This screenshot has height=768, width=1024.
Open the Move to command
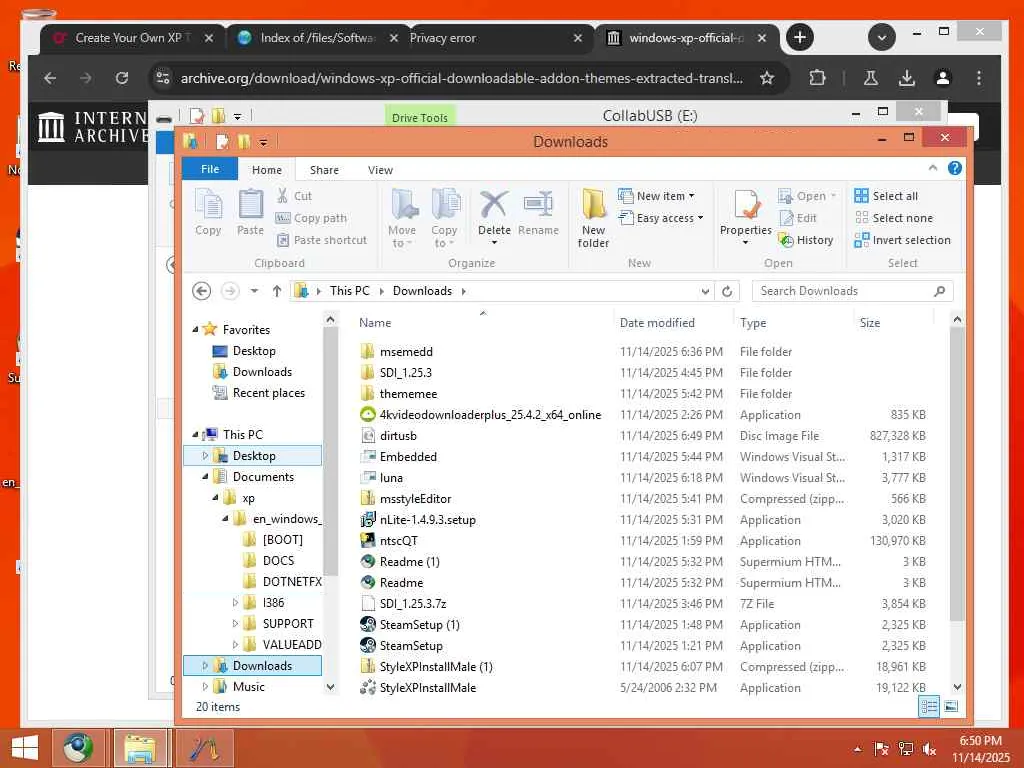(x=402, y=218)
